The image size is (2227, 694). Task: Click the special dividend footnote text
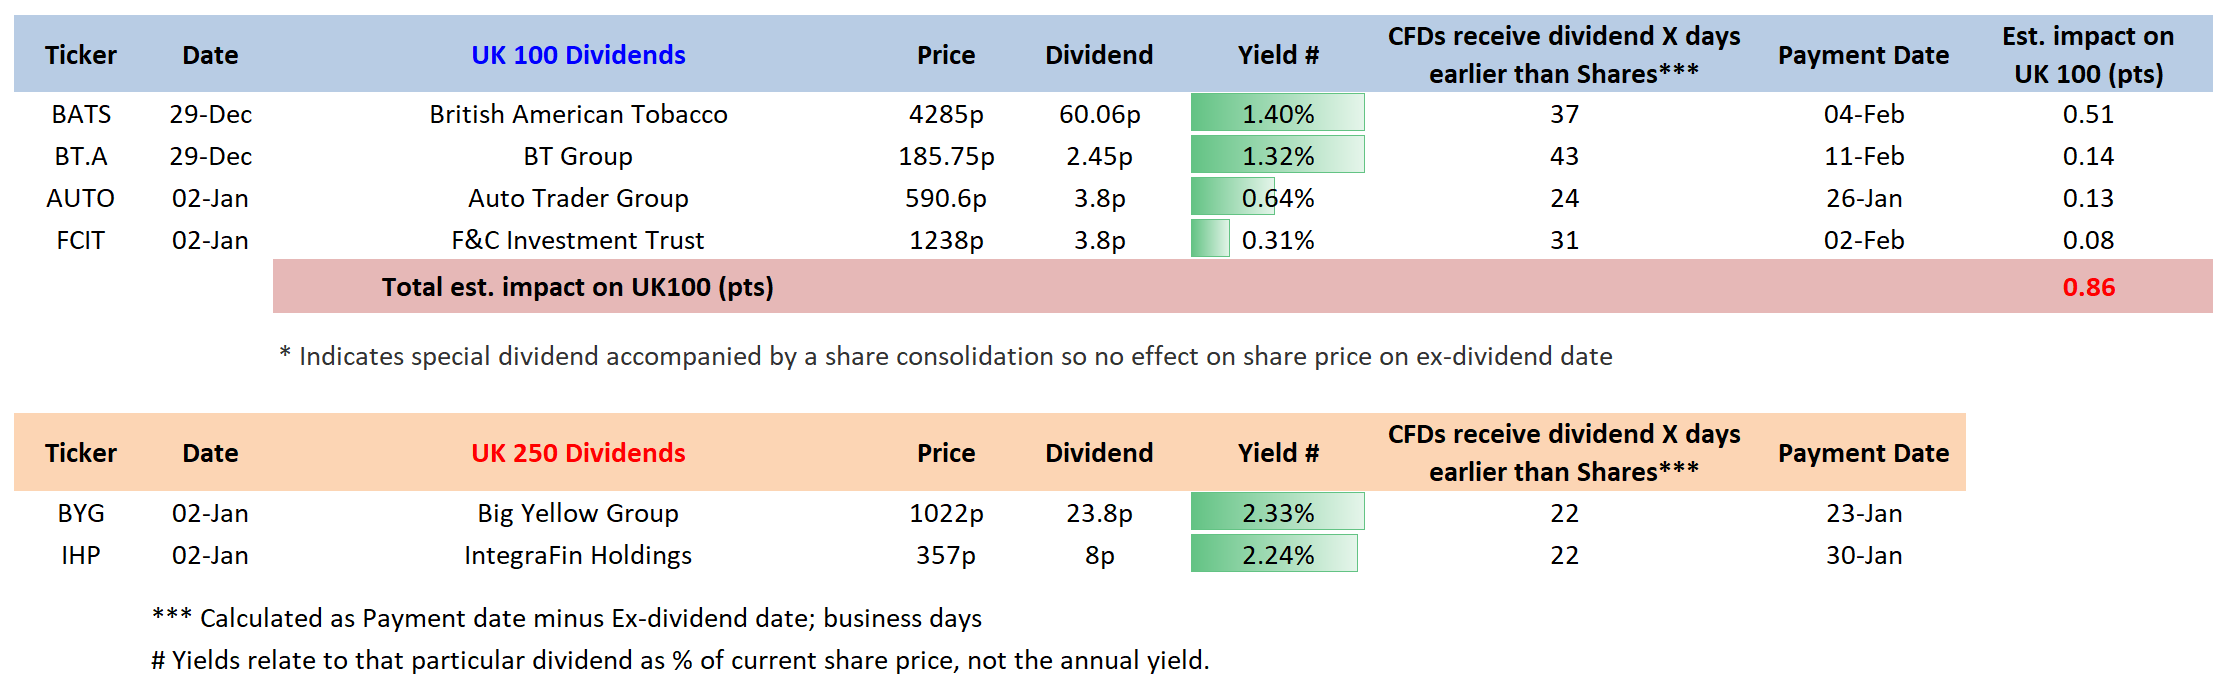click(x=945, y=356)
